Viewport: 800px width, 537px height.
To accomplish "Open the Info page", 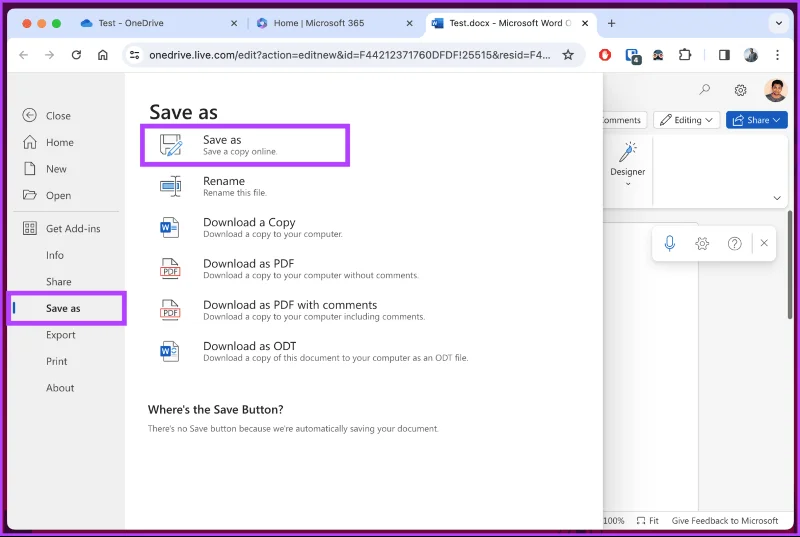I will pyautogui.click(x=55, y=255).
